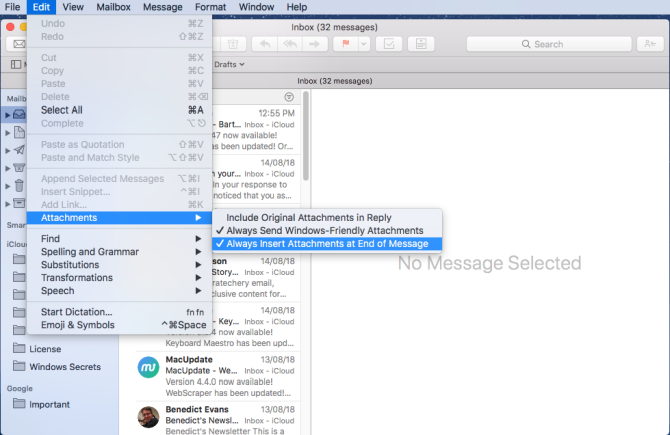The height and width of the screenshot is (435, 670).
Task: Click the Delete trash toolbar button
Action: tap(233, 44)
